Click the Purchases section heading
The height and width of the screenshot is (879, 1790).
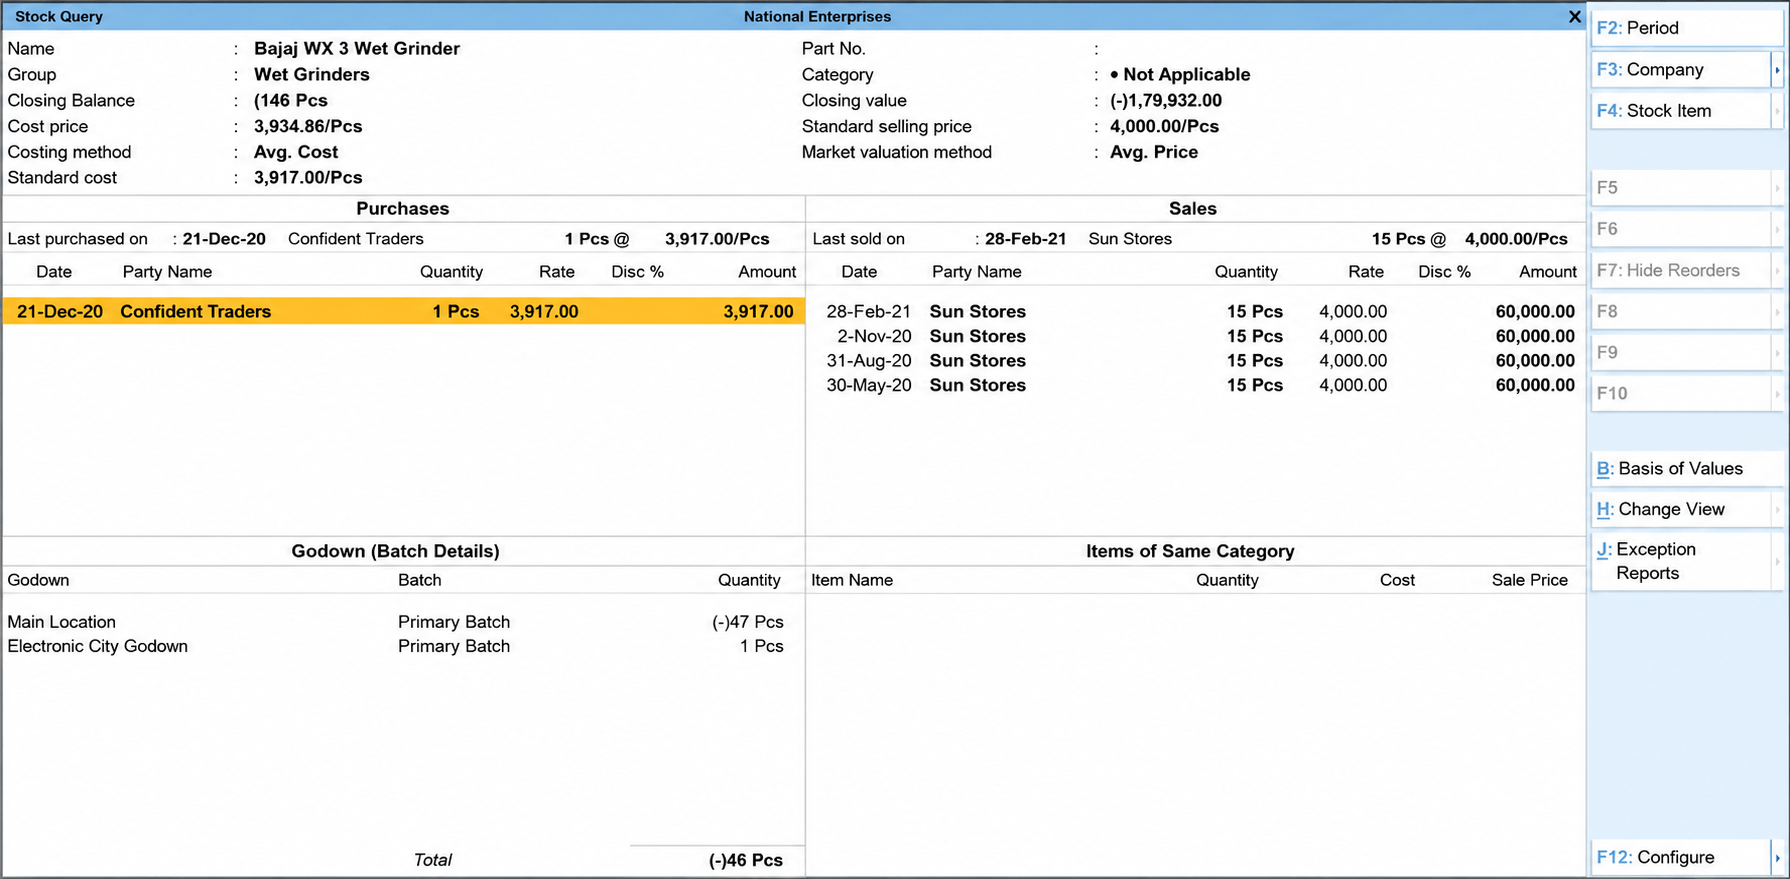403,208
